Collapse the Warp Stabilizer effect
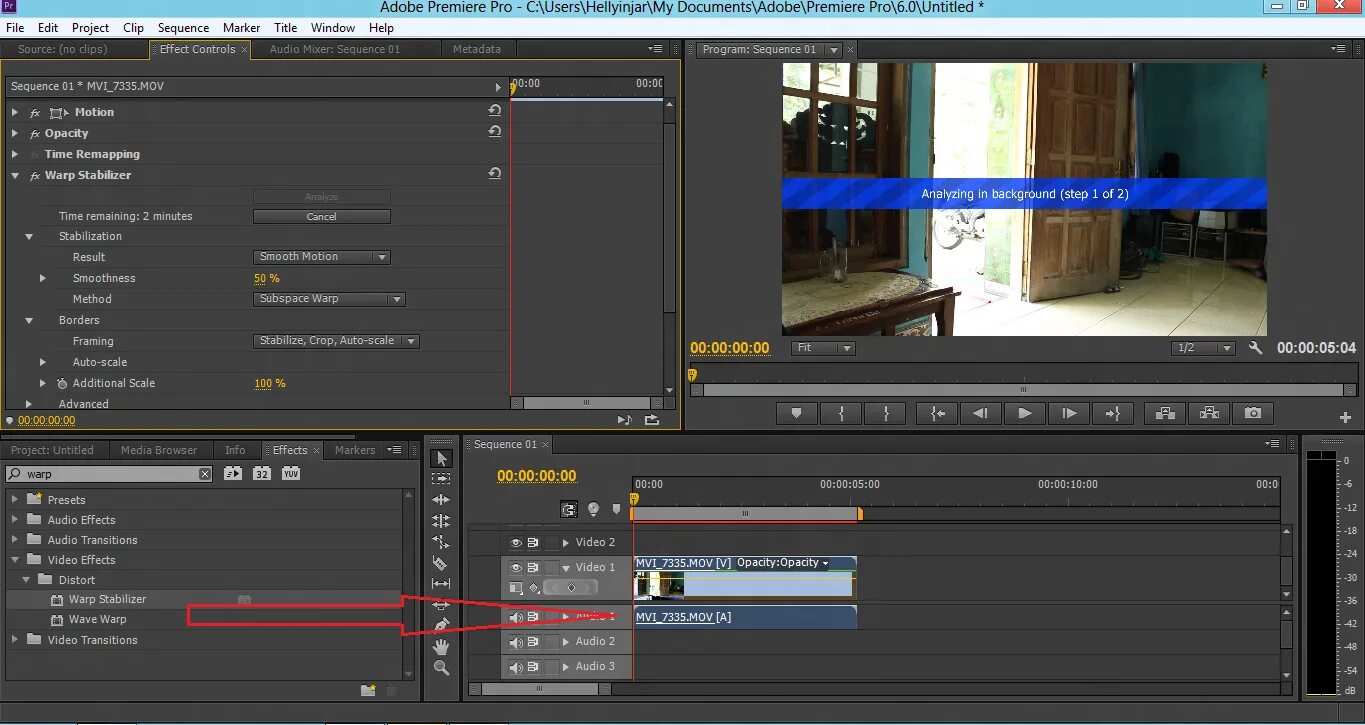Viewport: 1365px width, 725px height. tap(15, 175)
